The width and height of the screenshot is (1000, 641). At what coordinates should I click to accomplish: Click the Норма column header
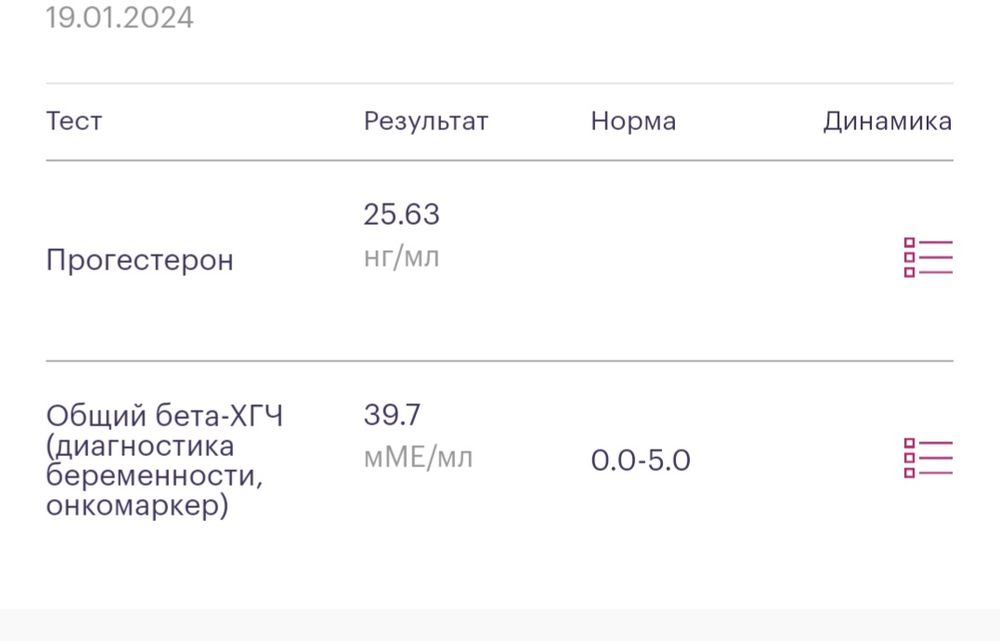pos(633,122)
